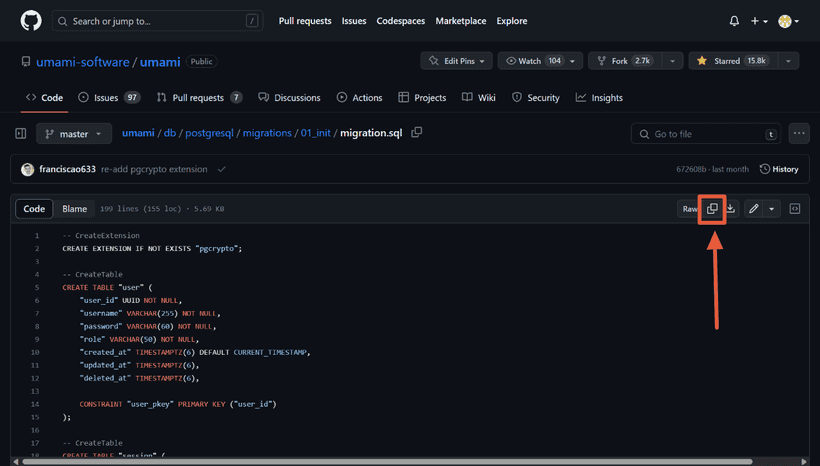Open the Wiki tab
Viewport: 820px width, 466px height.
[x=479, y=98]
